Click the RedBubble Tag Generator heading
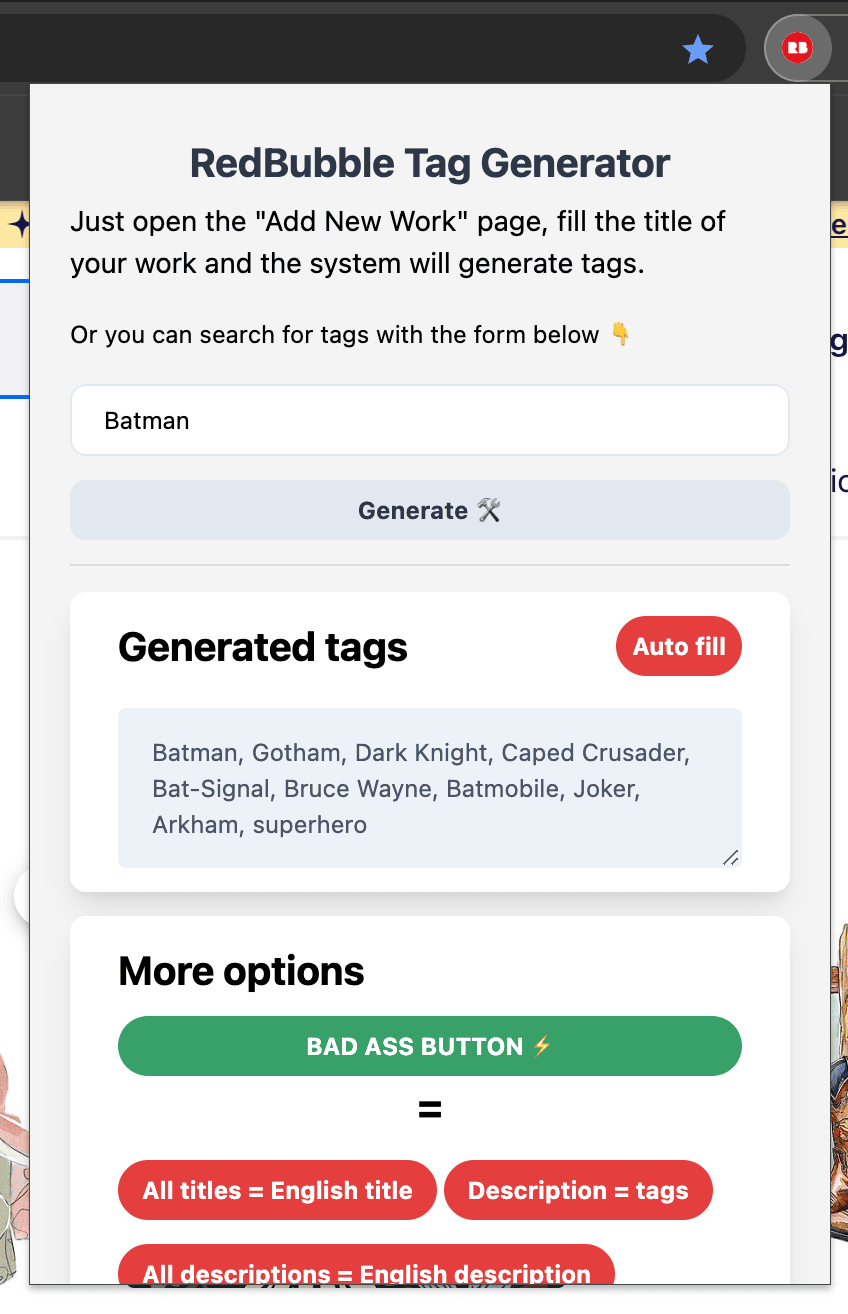Screen dimensions: 848x1314 [x=430, y=163]
